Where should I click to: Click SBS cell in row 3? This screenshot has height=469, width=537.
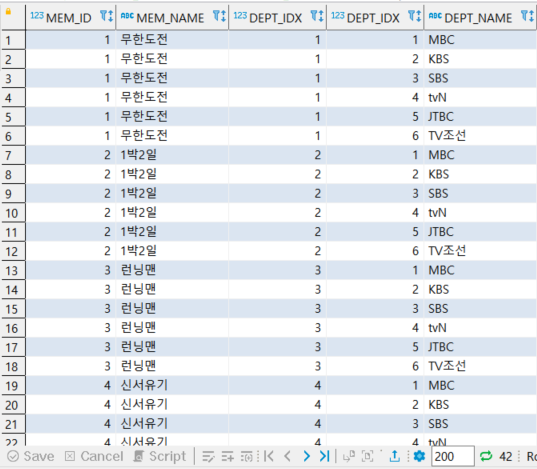point(480,78)
